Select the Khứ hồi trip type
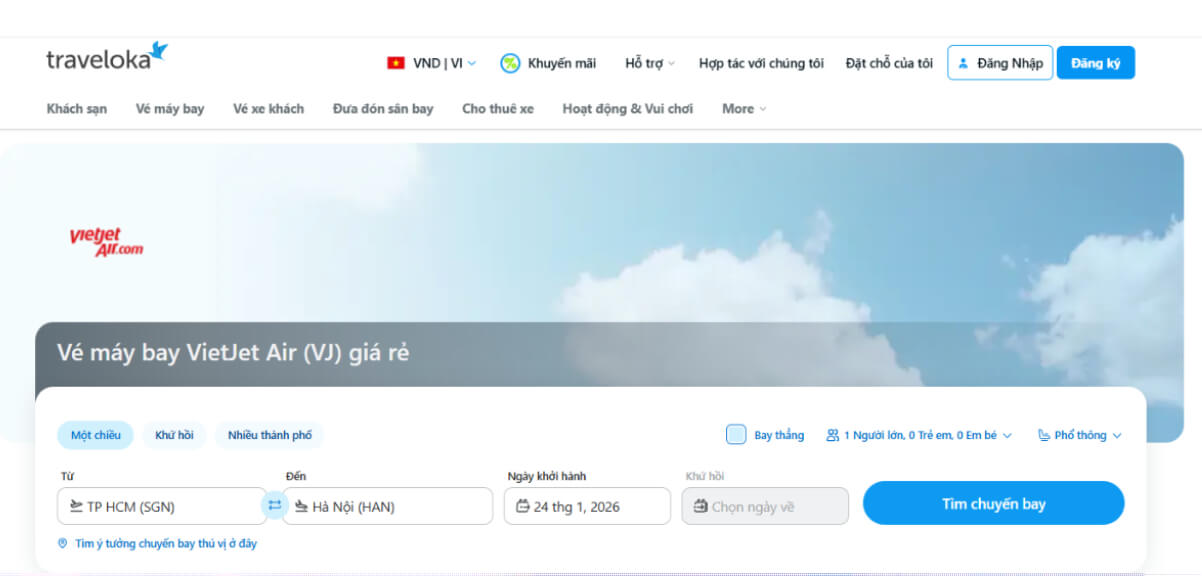Screen dimensions: 1202x576 tap(174, 434)
